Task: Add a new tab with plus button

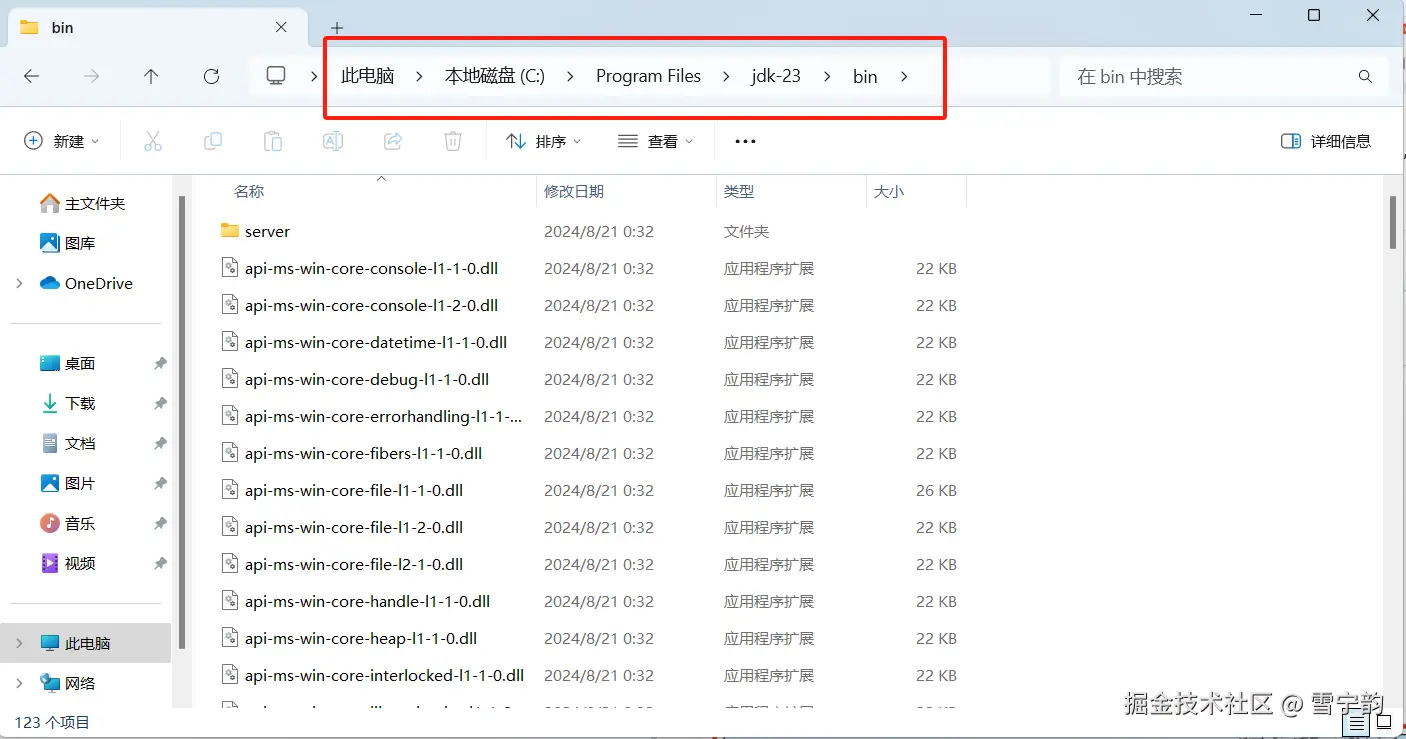Action: 337,28
